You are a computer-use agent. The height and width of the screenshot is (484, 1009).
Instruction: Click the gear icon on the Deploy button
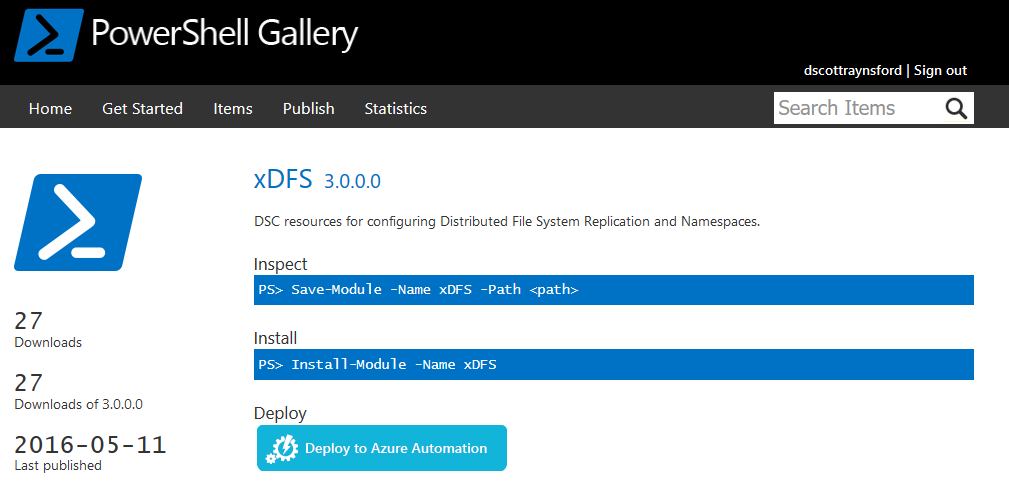click(282, 449)
